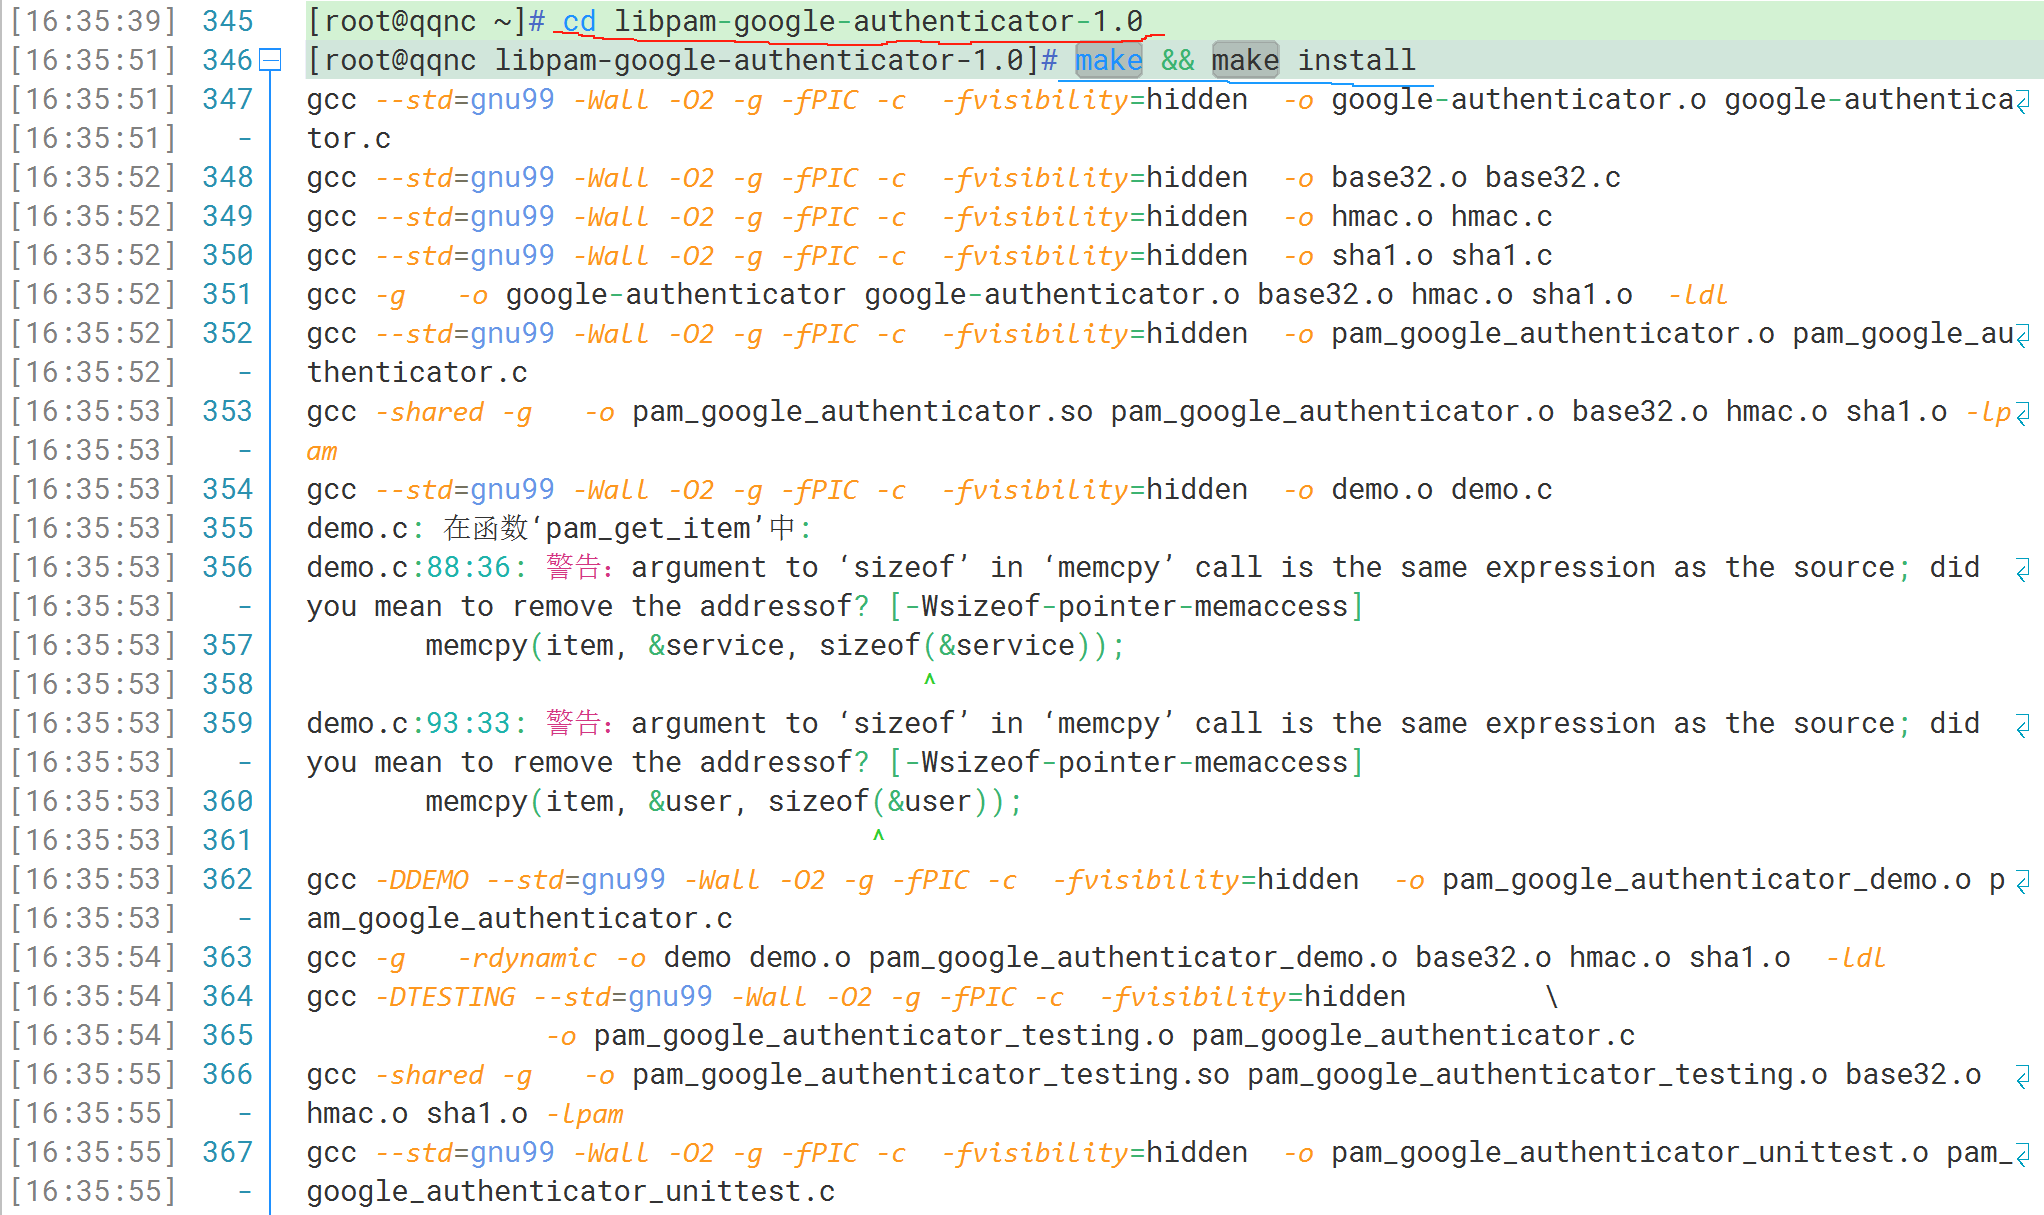
Task: Click wrap arrow icon on line 366
Action: click(x=2023, y=1076)
